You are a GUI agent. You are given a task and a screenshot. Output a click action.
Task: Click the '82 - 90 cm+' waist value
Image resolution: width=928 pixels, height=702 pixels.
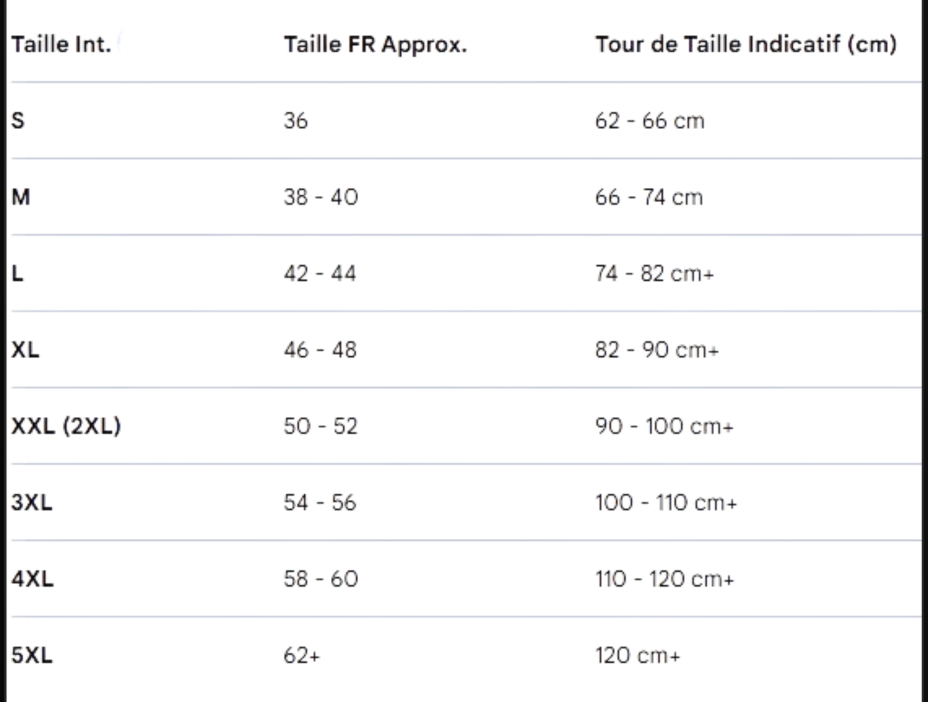(656, 350)
